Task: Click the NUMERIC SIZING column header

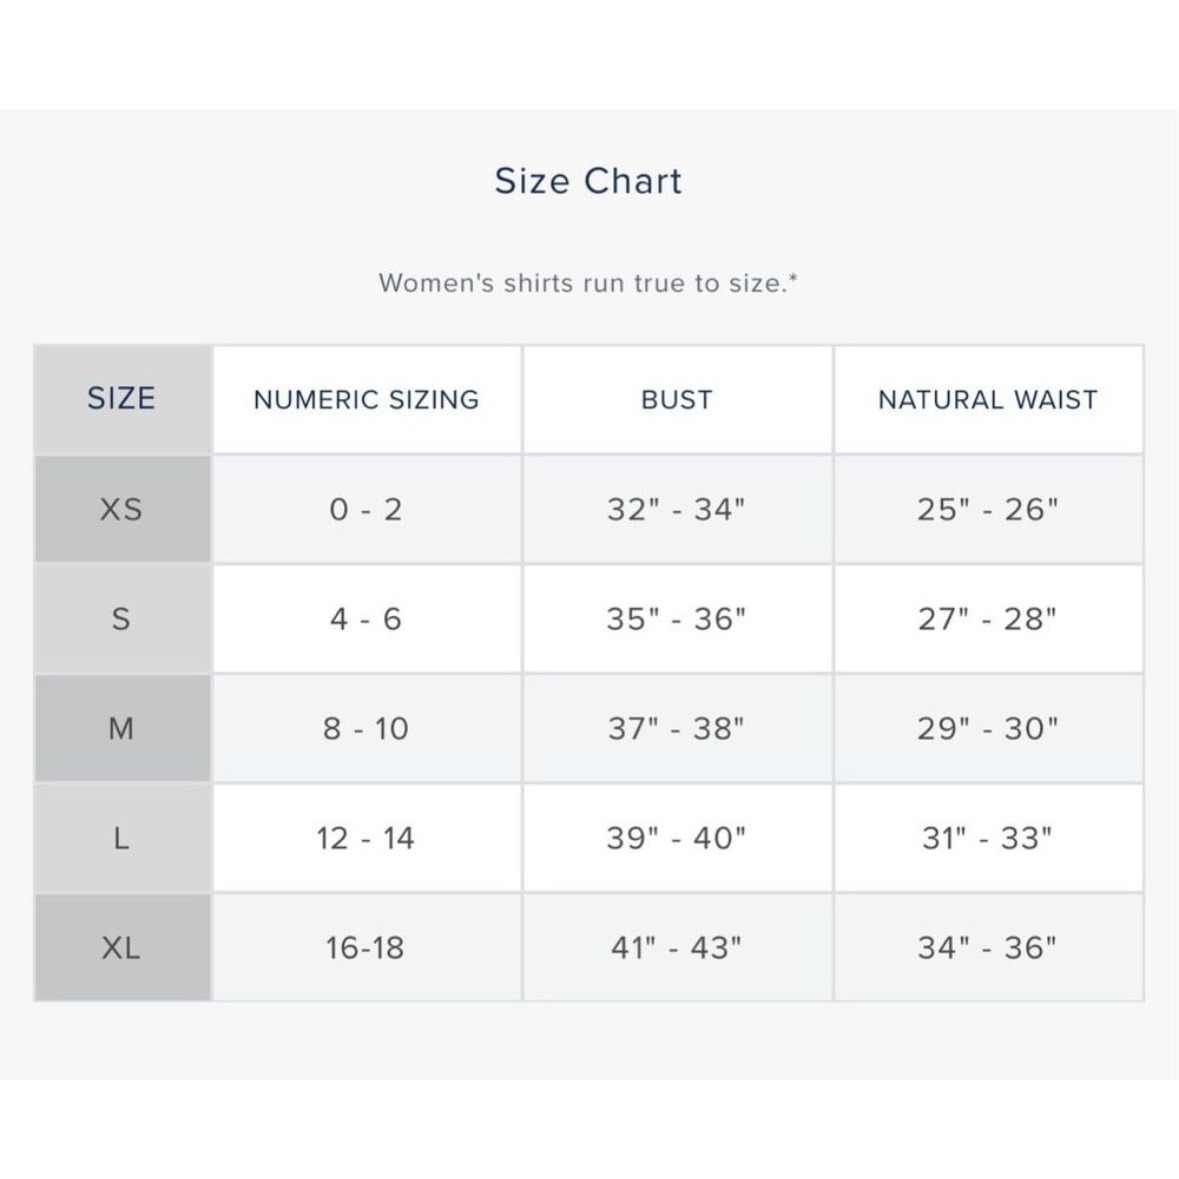Action: pyautogui.click(x=367, y=399)
